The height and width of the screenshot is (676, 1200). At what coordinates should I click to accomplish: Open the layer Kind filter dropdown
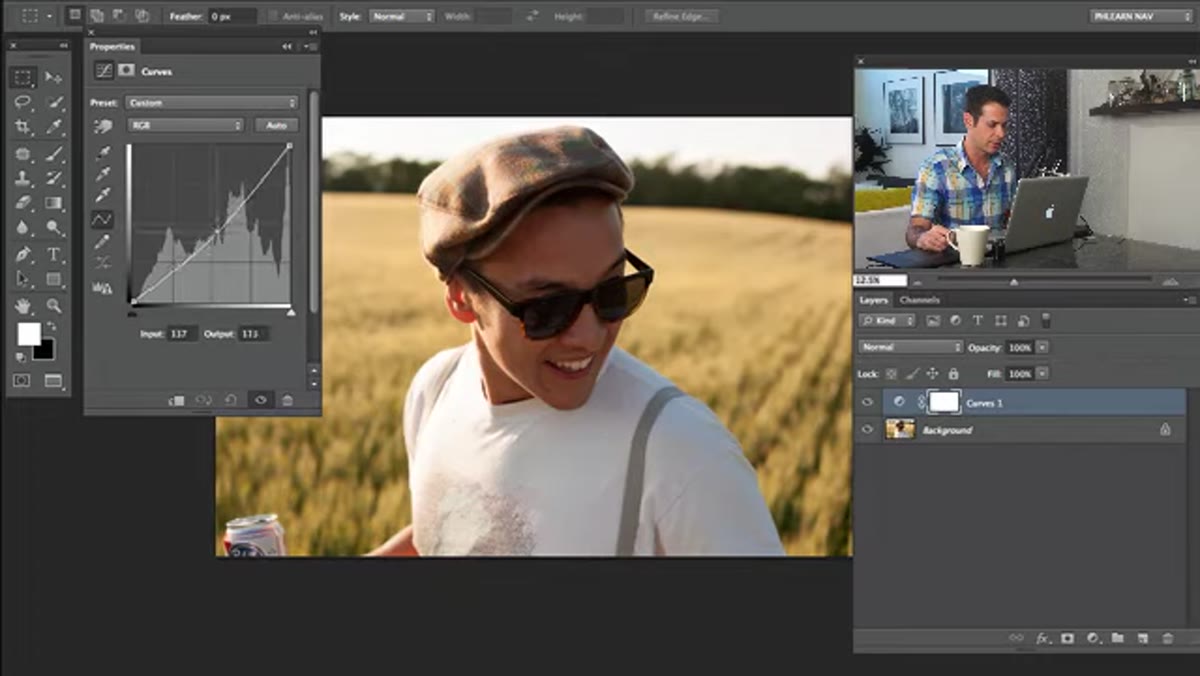pyautogui.click(x=888, y=321)
